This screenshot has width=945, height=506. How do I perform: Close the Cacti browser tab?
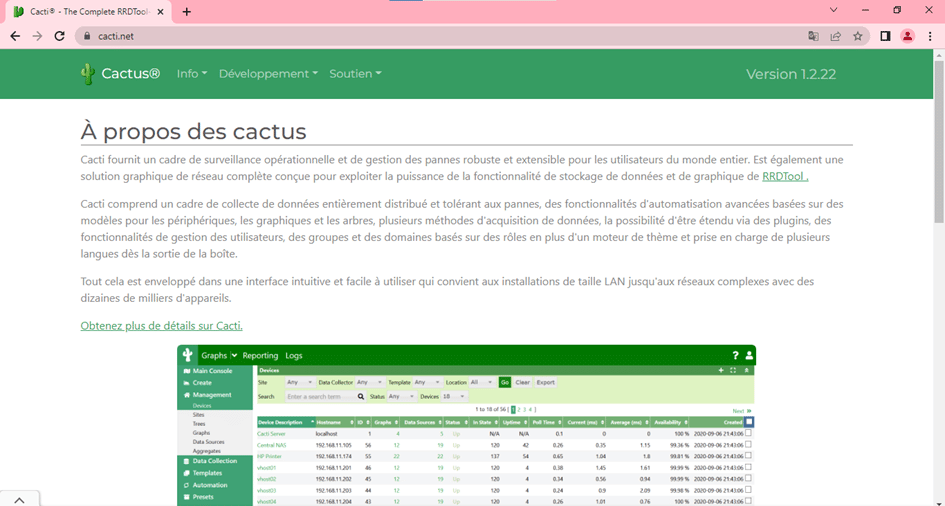click(161, 11)
